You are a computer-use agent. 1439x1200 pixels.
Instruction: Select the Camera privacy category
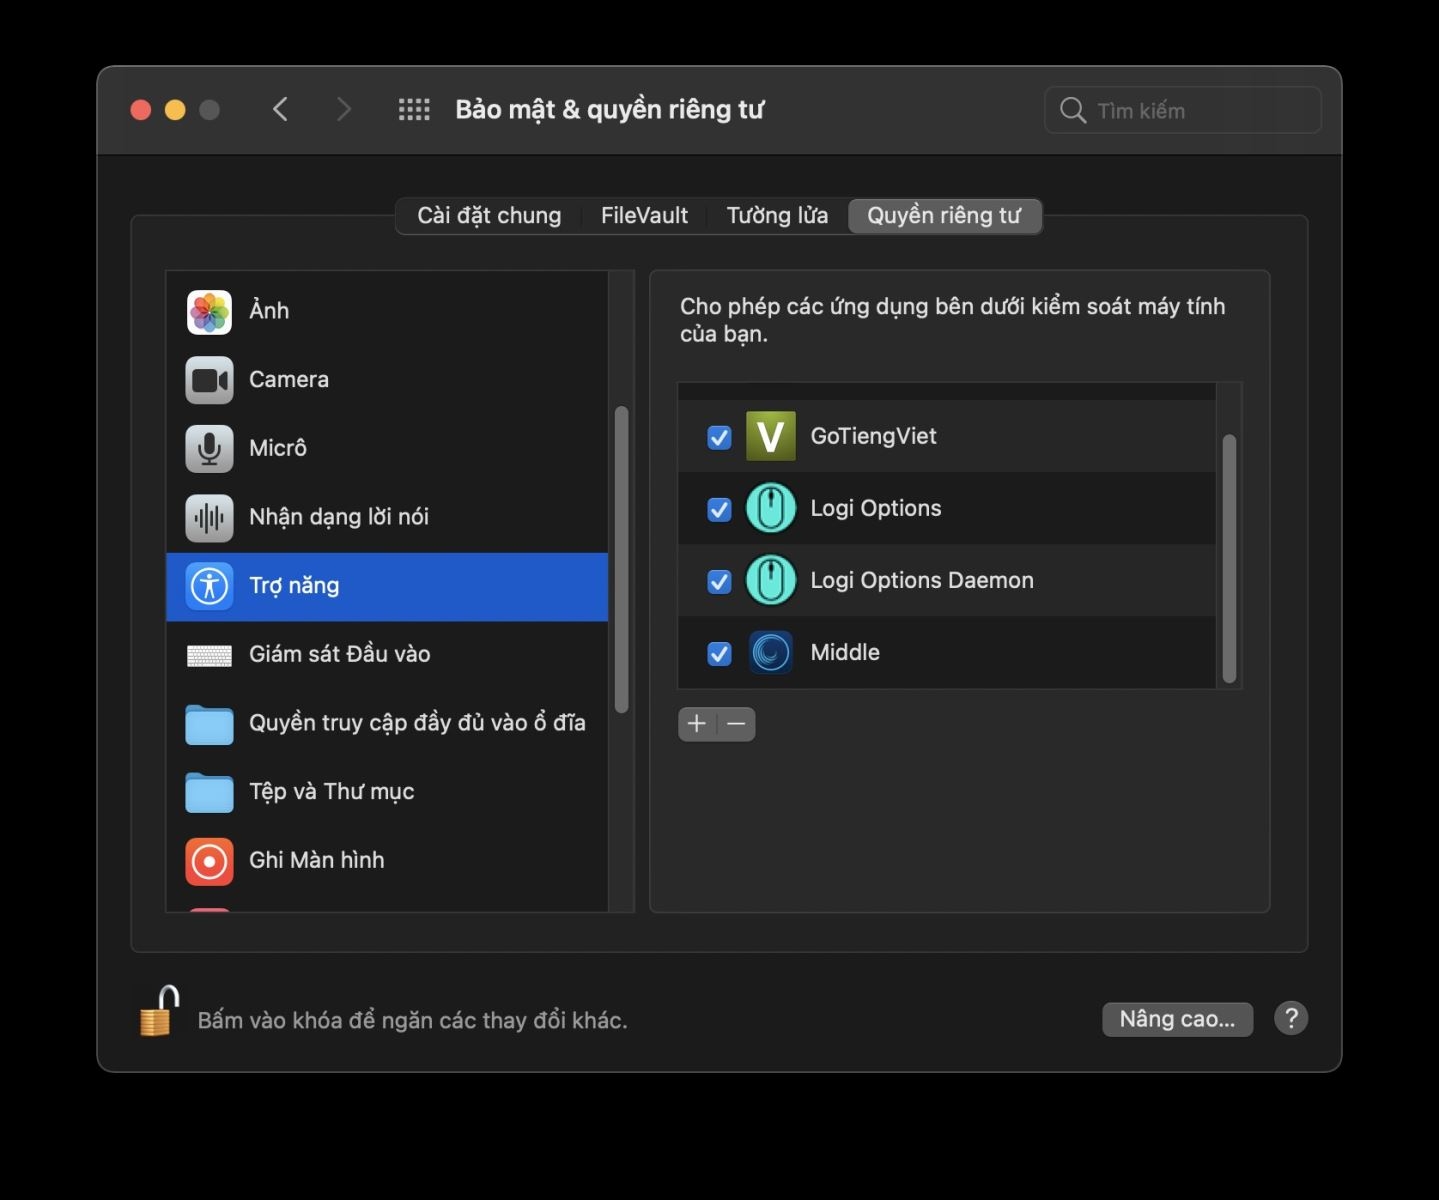point(387,380)
